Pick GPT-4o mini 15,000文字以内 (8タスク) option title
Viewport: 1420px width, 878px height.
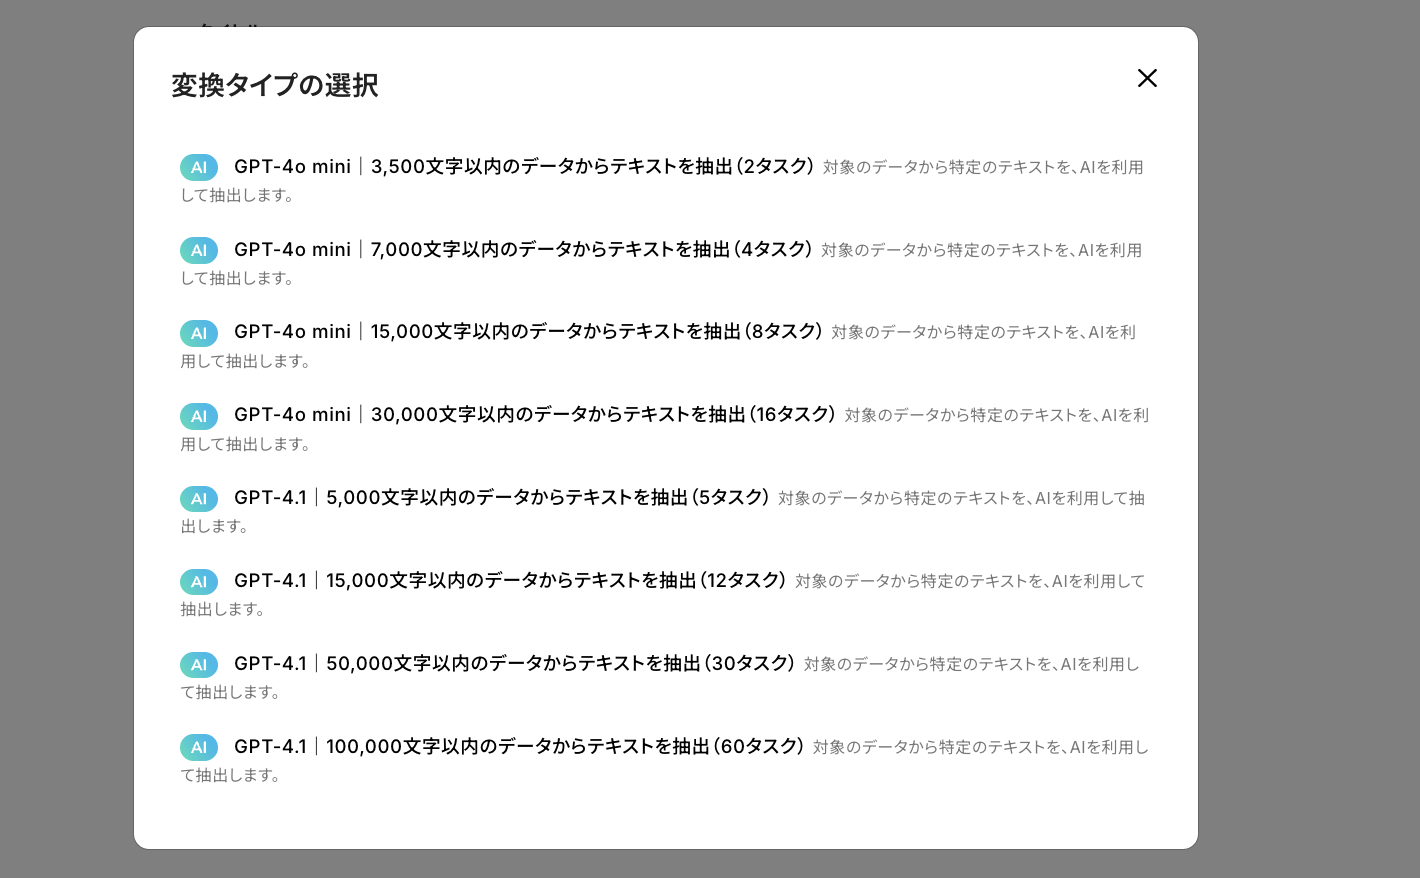pos(528,332)
